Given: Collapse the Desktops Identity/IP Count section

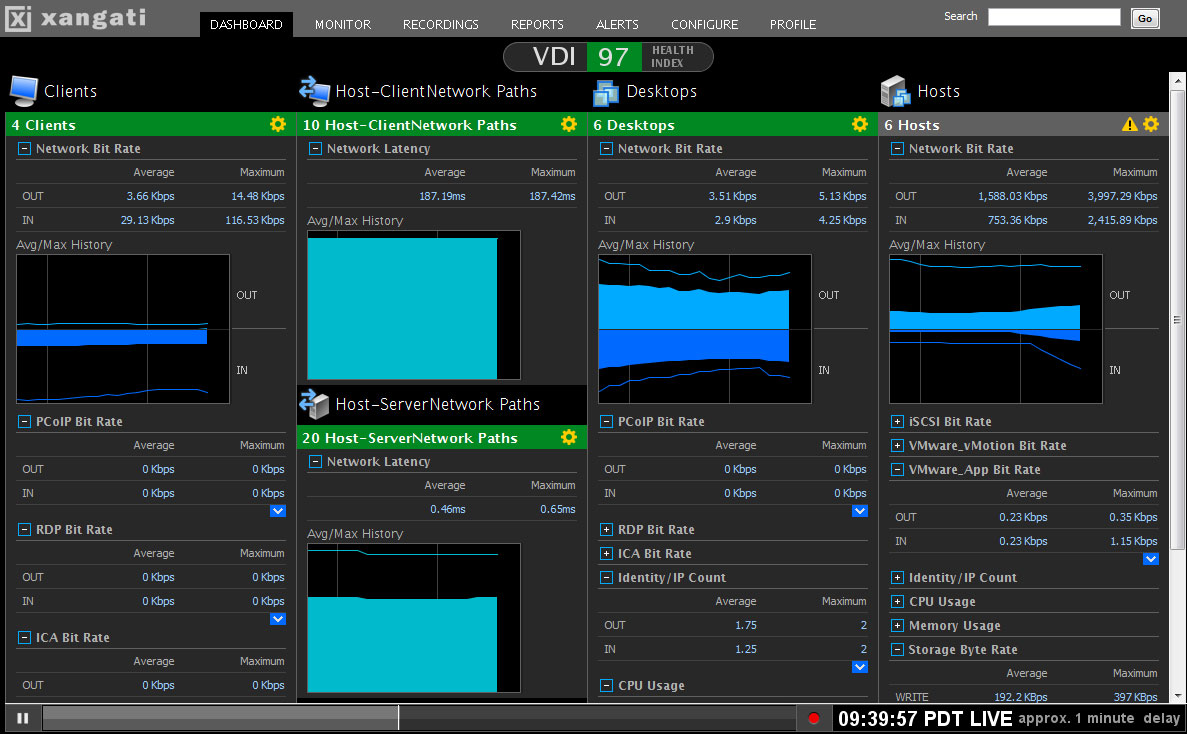Looking at the screenshot, I should click(606, 578).
